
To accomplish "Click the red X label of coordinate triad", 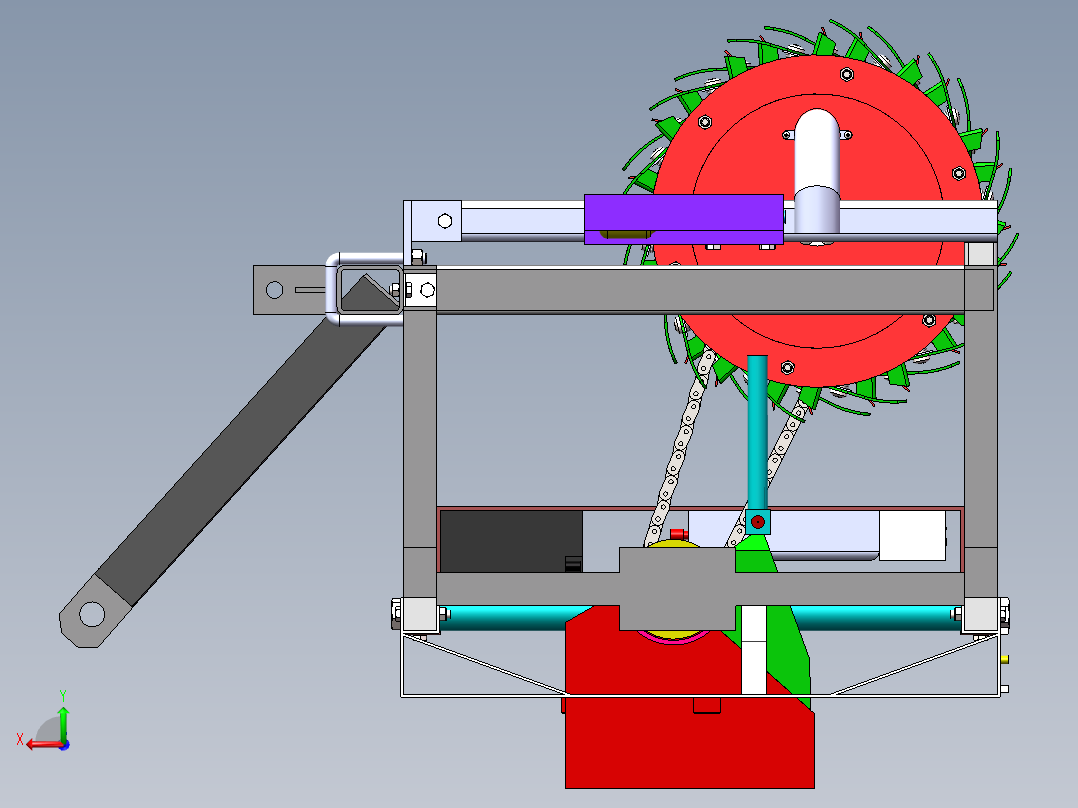I will pos(20,740).
